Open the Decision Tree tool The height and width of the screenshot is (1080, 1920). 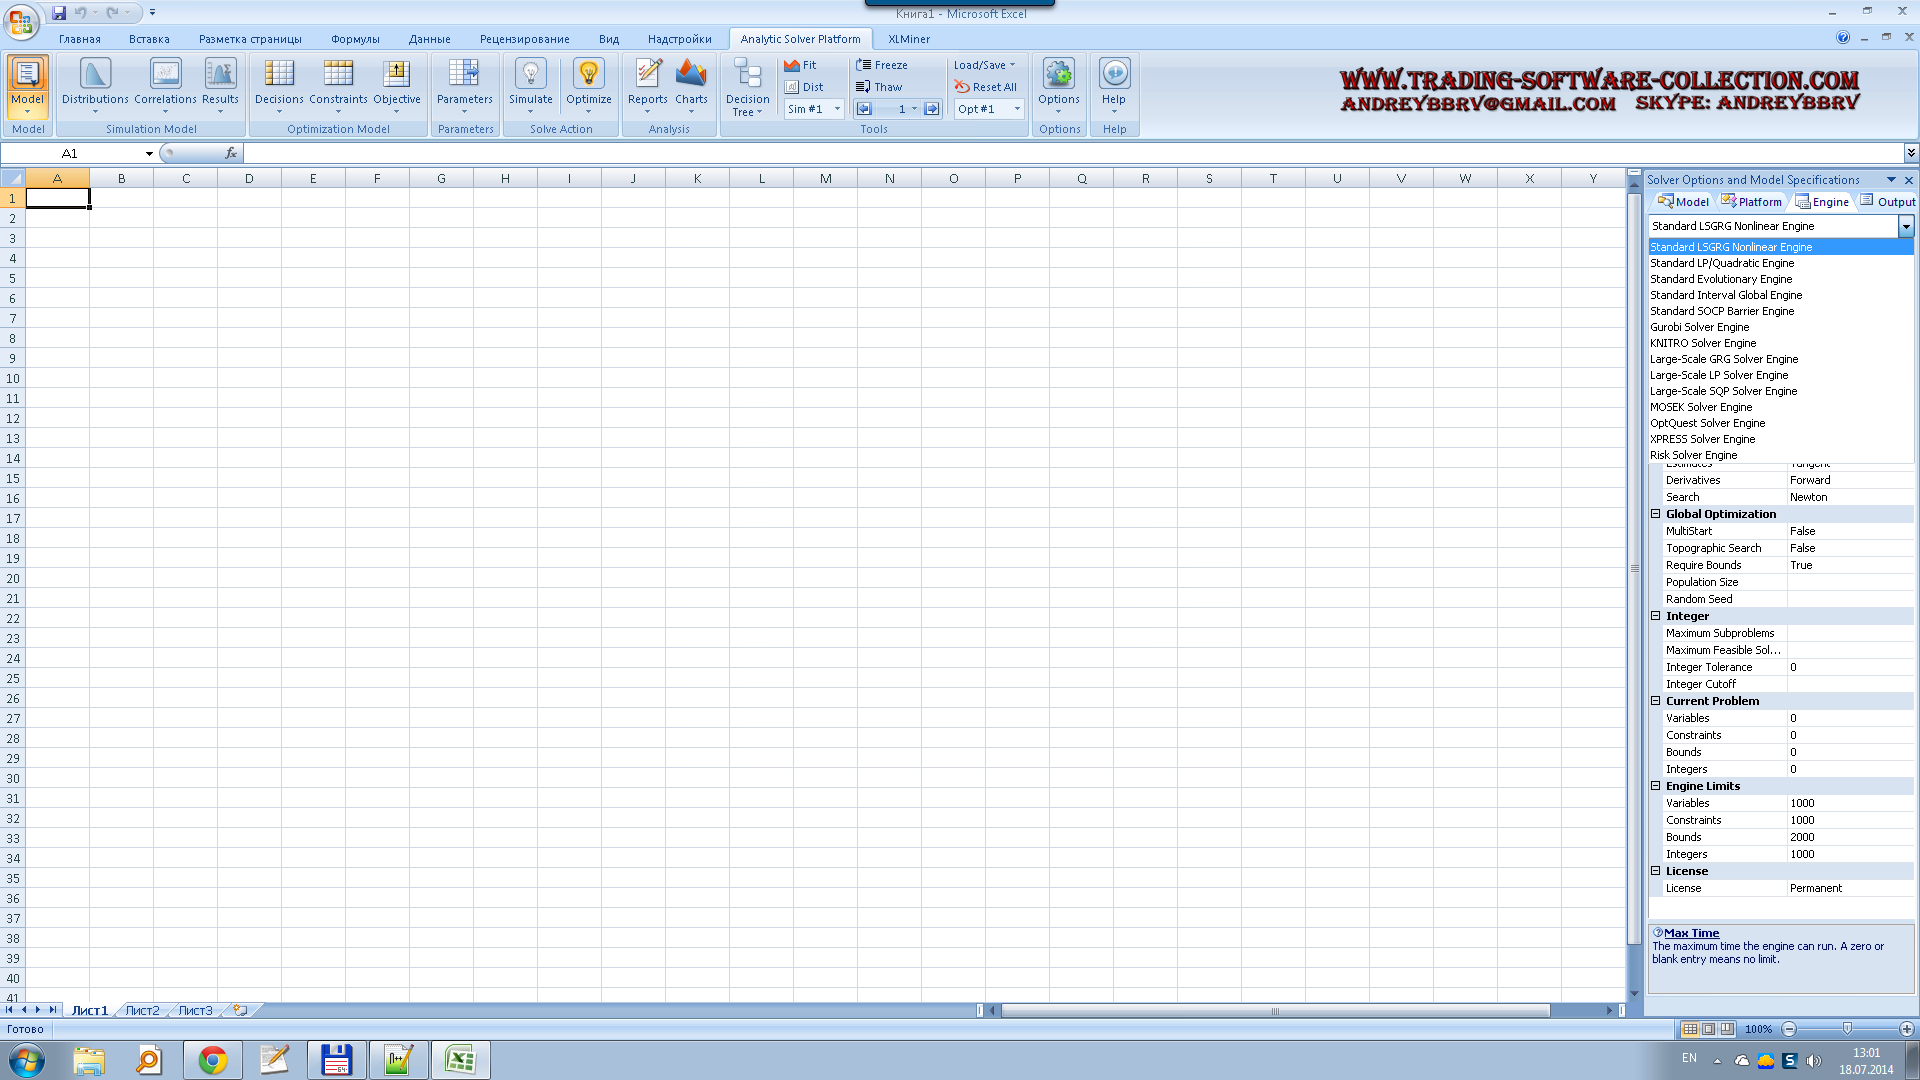point(747,87)
